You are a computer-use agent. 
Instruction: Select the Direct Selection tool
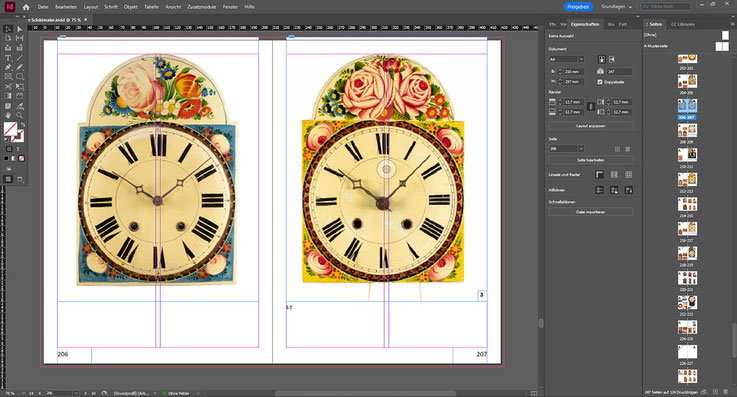point(19,29)
